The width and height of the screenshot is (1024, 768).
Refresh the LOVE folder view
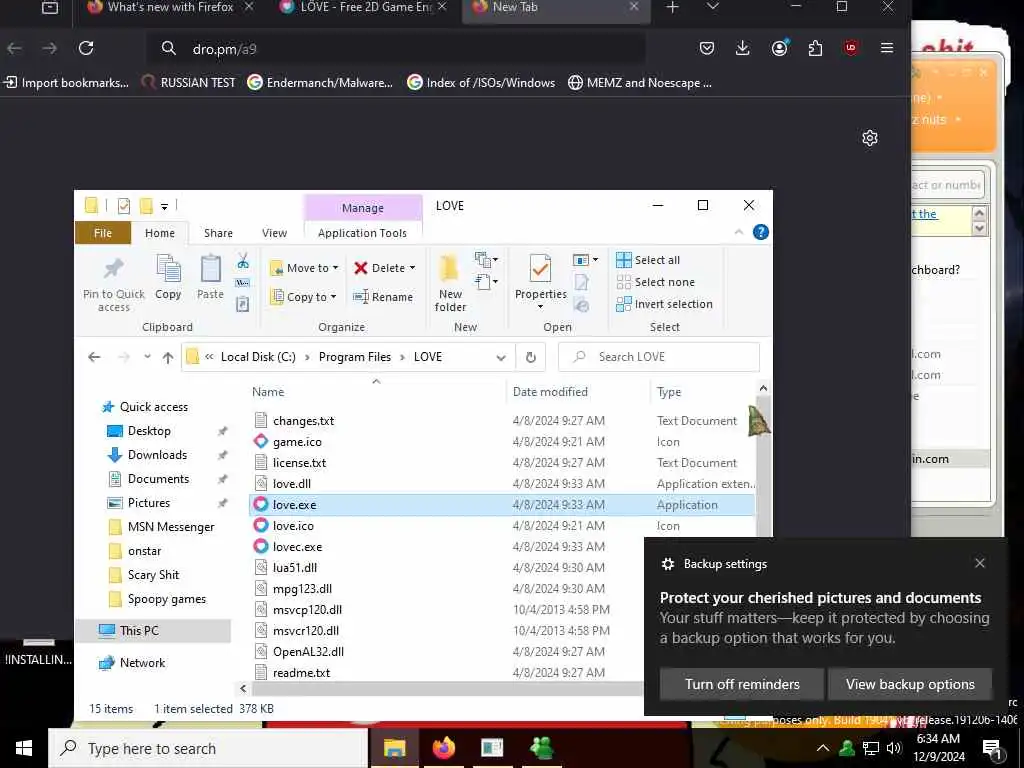531,357
